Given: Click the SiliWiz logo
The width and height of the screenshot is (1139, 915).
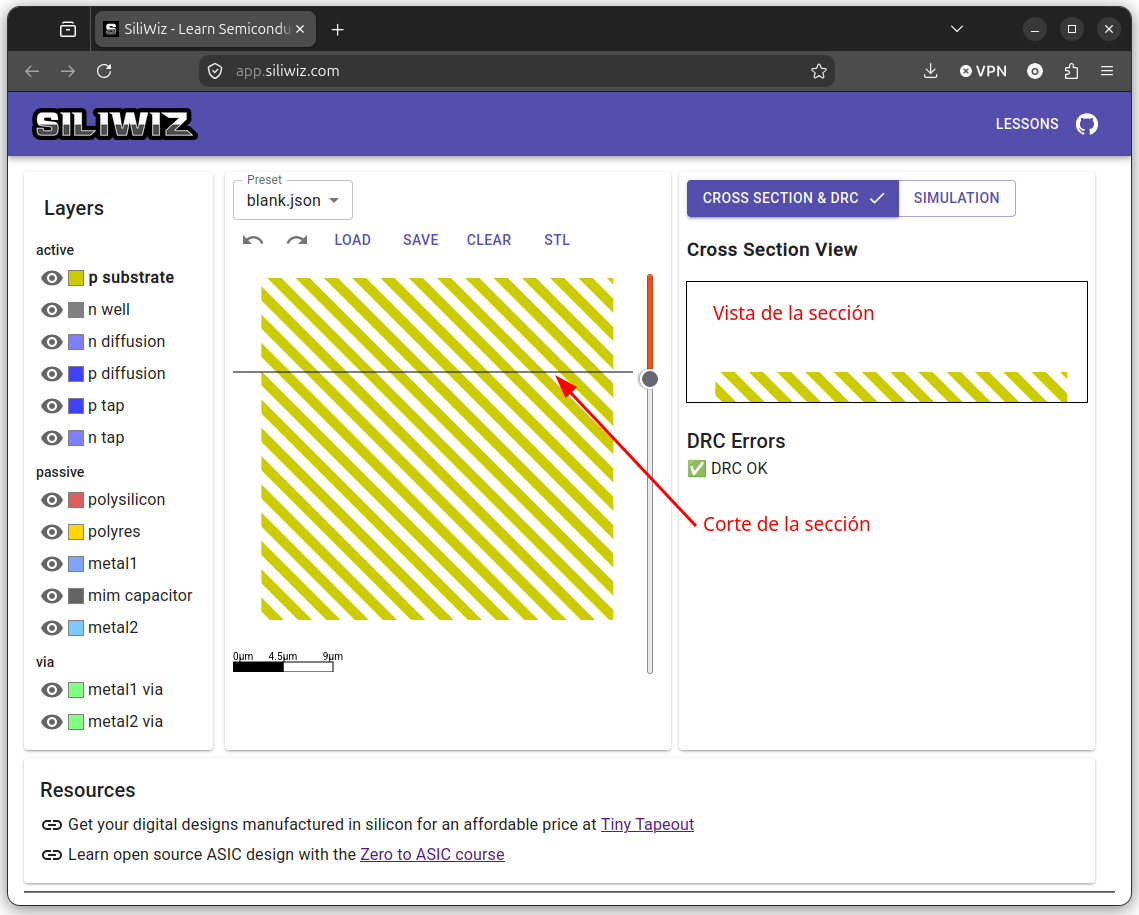Looking at the screenshot, I should (115, 124).
